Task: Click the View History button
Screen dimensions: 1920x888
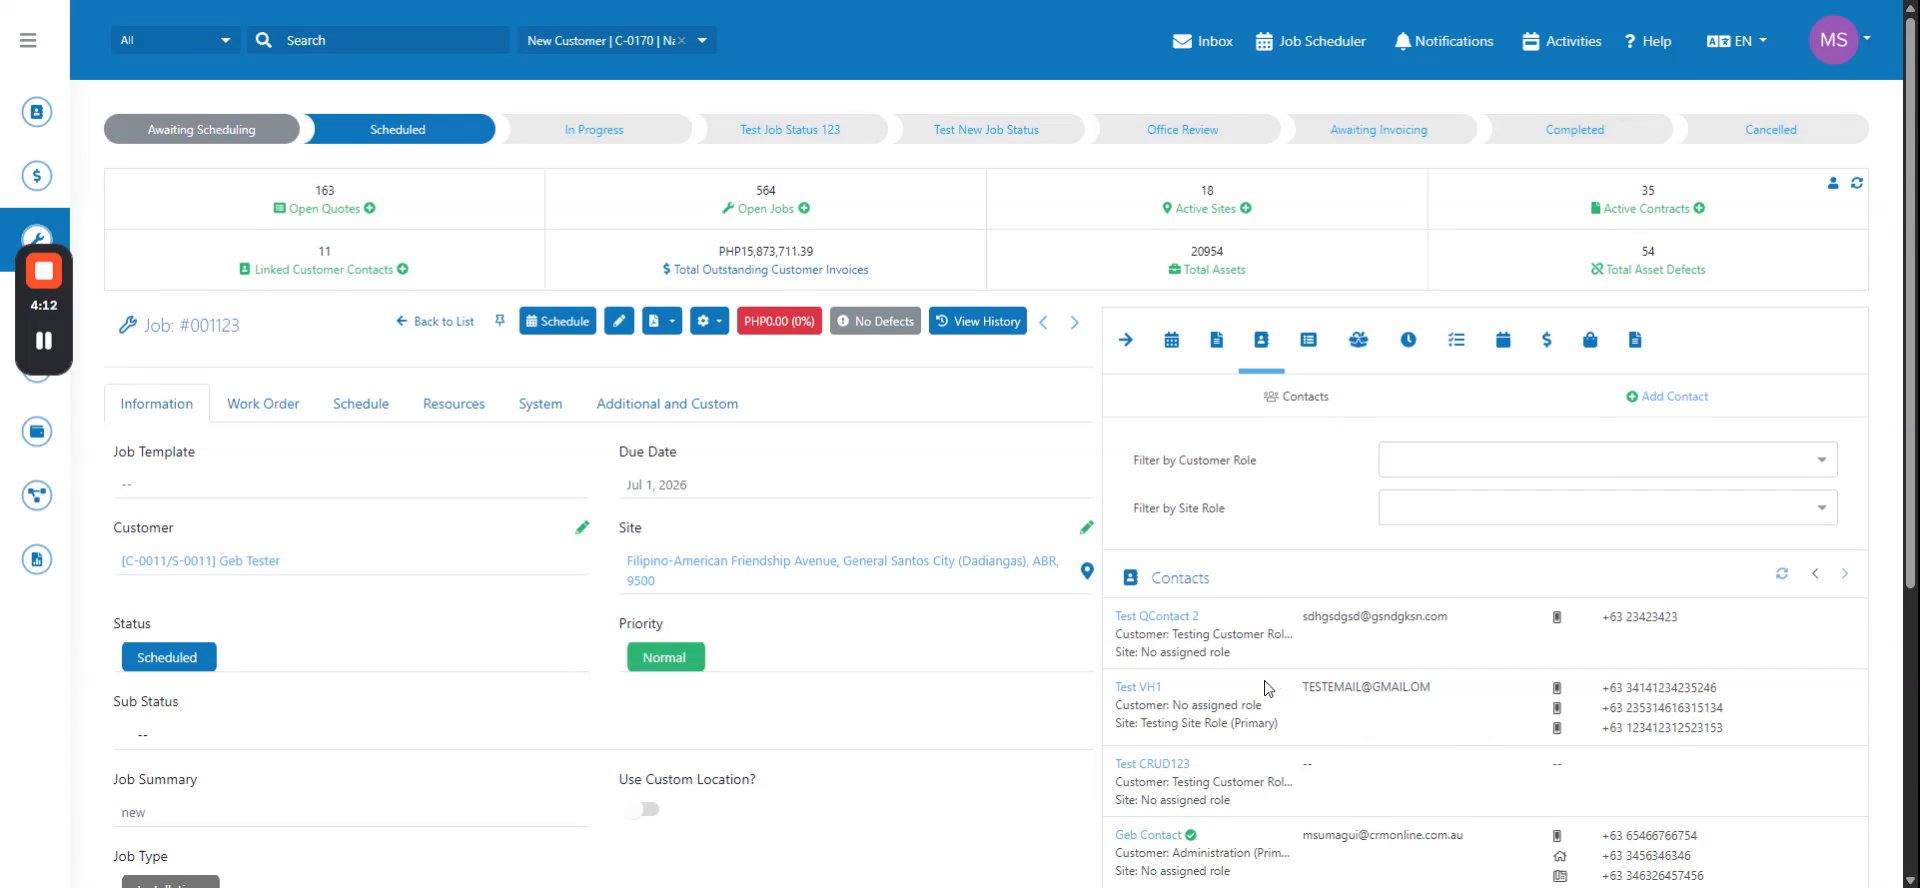Action: click(x=978, y=321)
